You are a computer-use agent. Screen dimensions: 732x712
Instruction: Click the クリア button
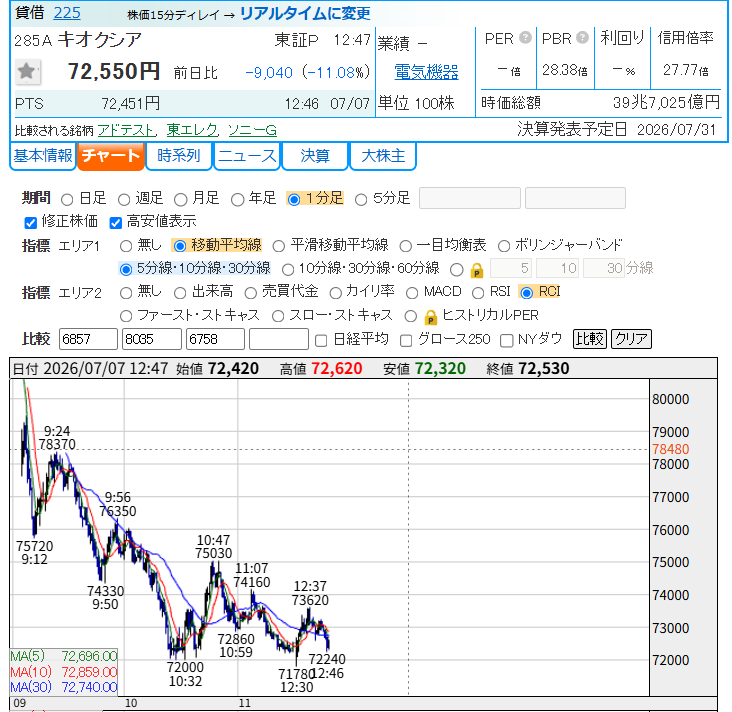coord(631,339)
